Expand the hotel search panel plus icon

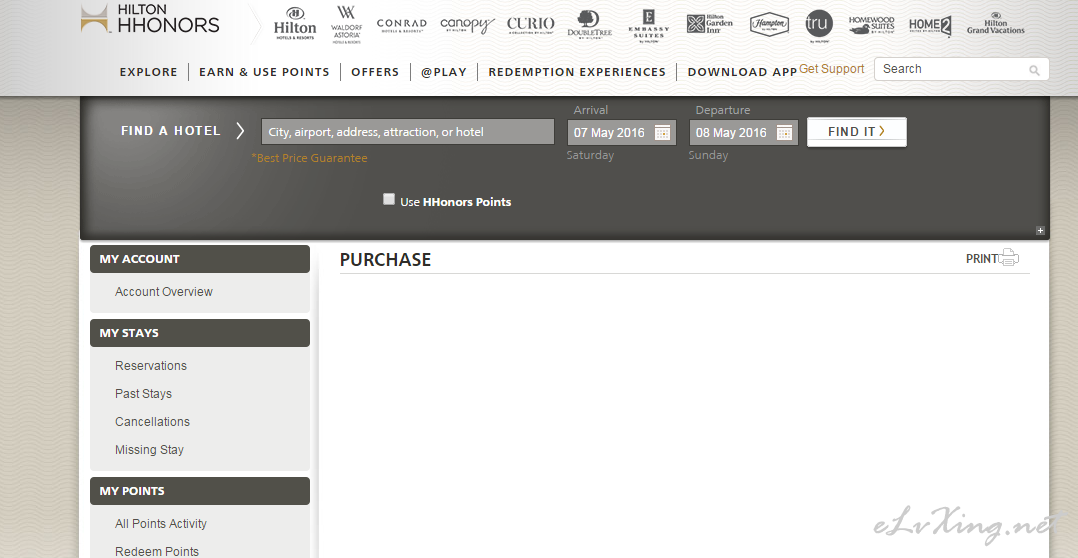1040,231
